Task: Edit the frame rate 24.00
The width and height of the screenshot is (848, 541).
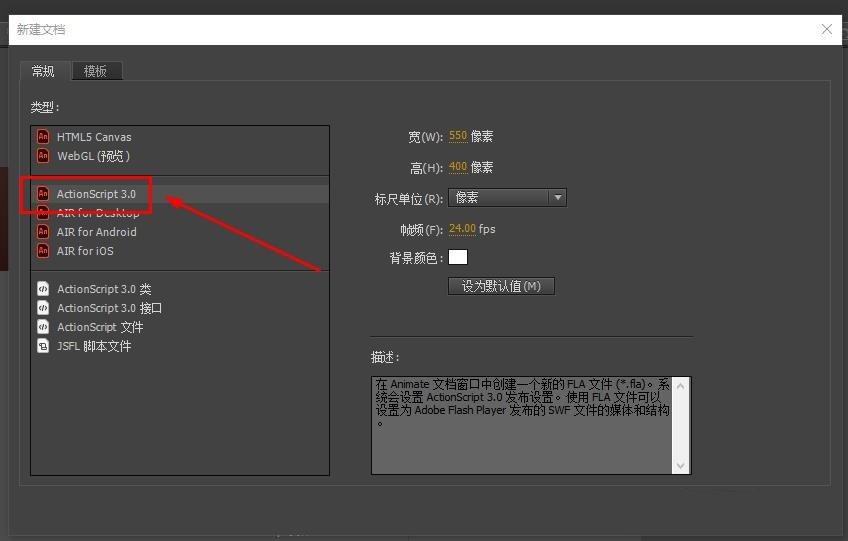Action: [x=462, y=229]
